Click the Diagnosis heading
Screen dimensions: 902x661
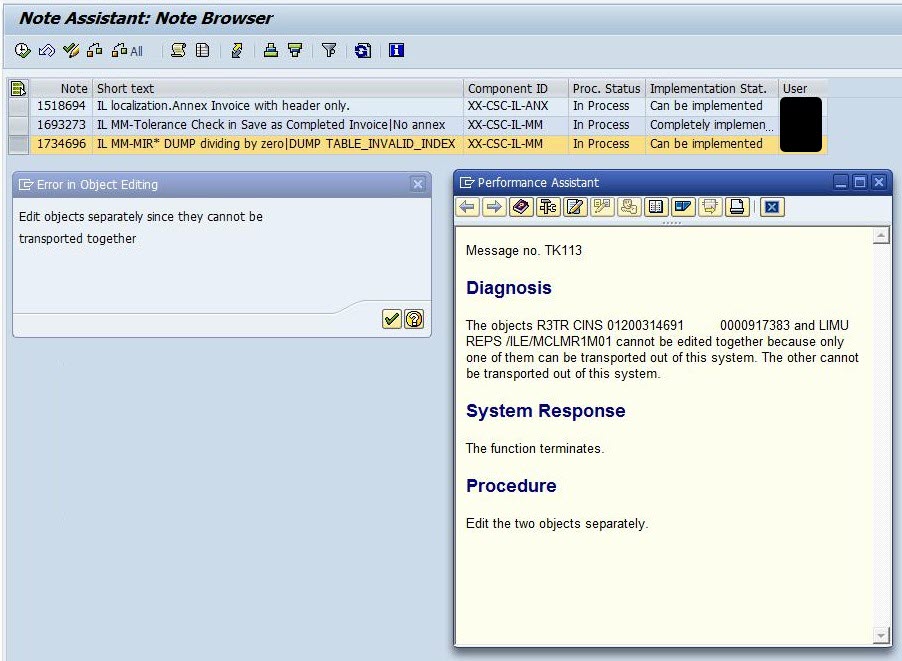[509, 288]
